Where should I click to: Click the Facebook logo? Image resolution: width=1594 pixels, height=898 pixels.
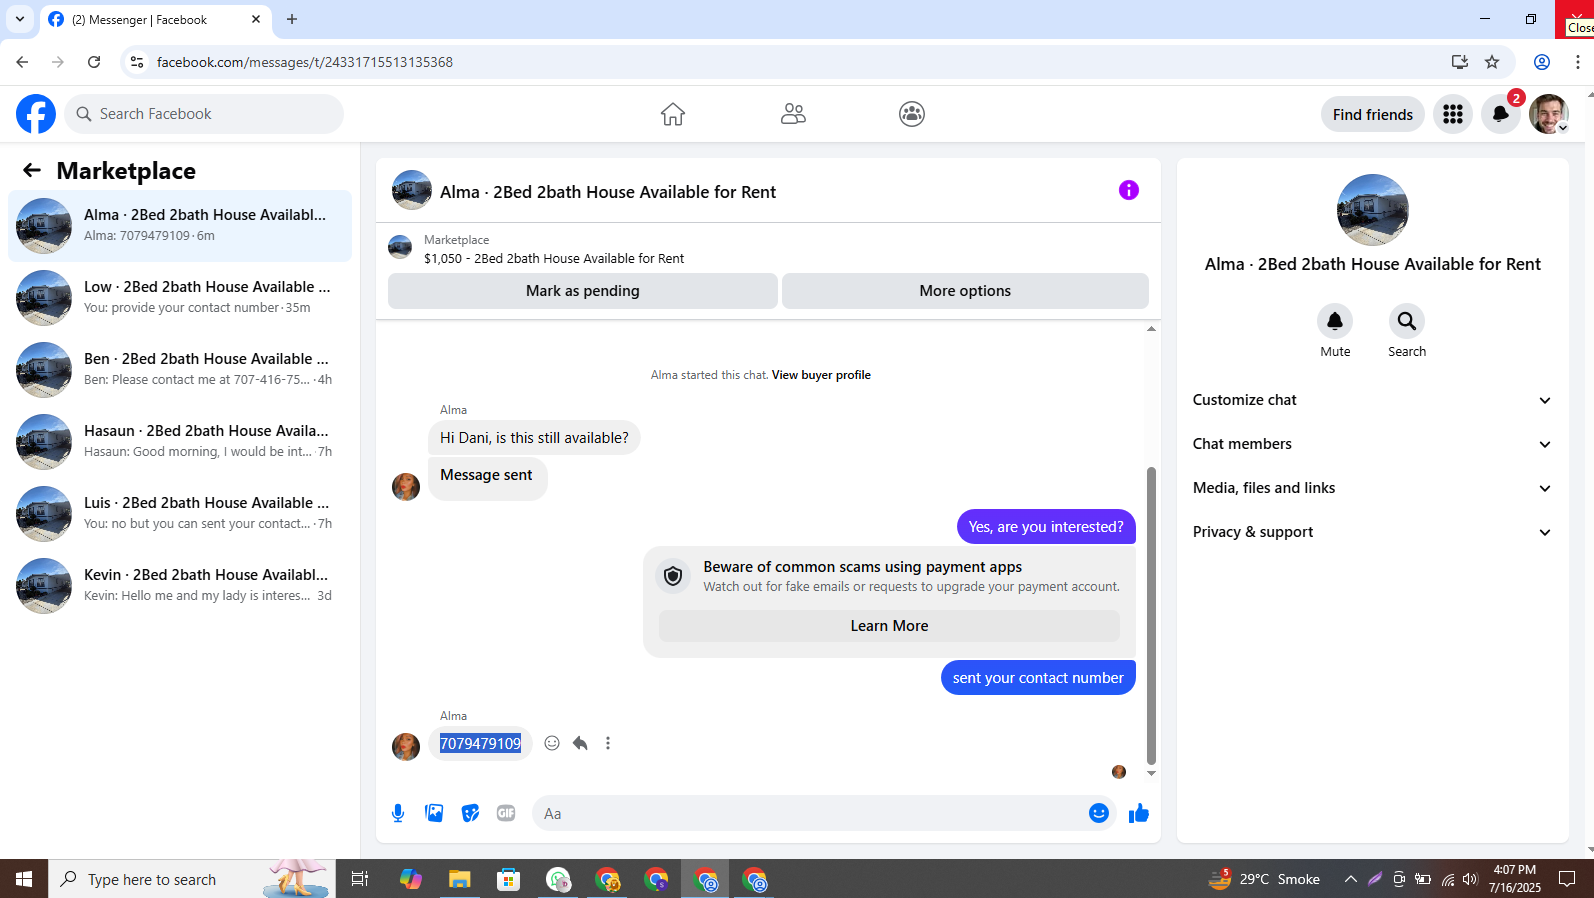coord(36,114)
